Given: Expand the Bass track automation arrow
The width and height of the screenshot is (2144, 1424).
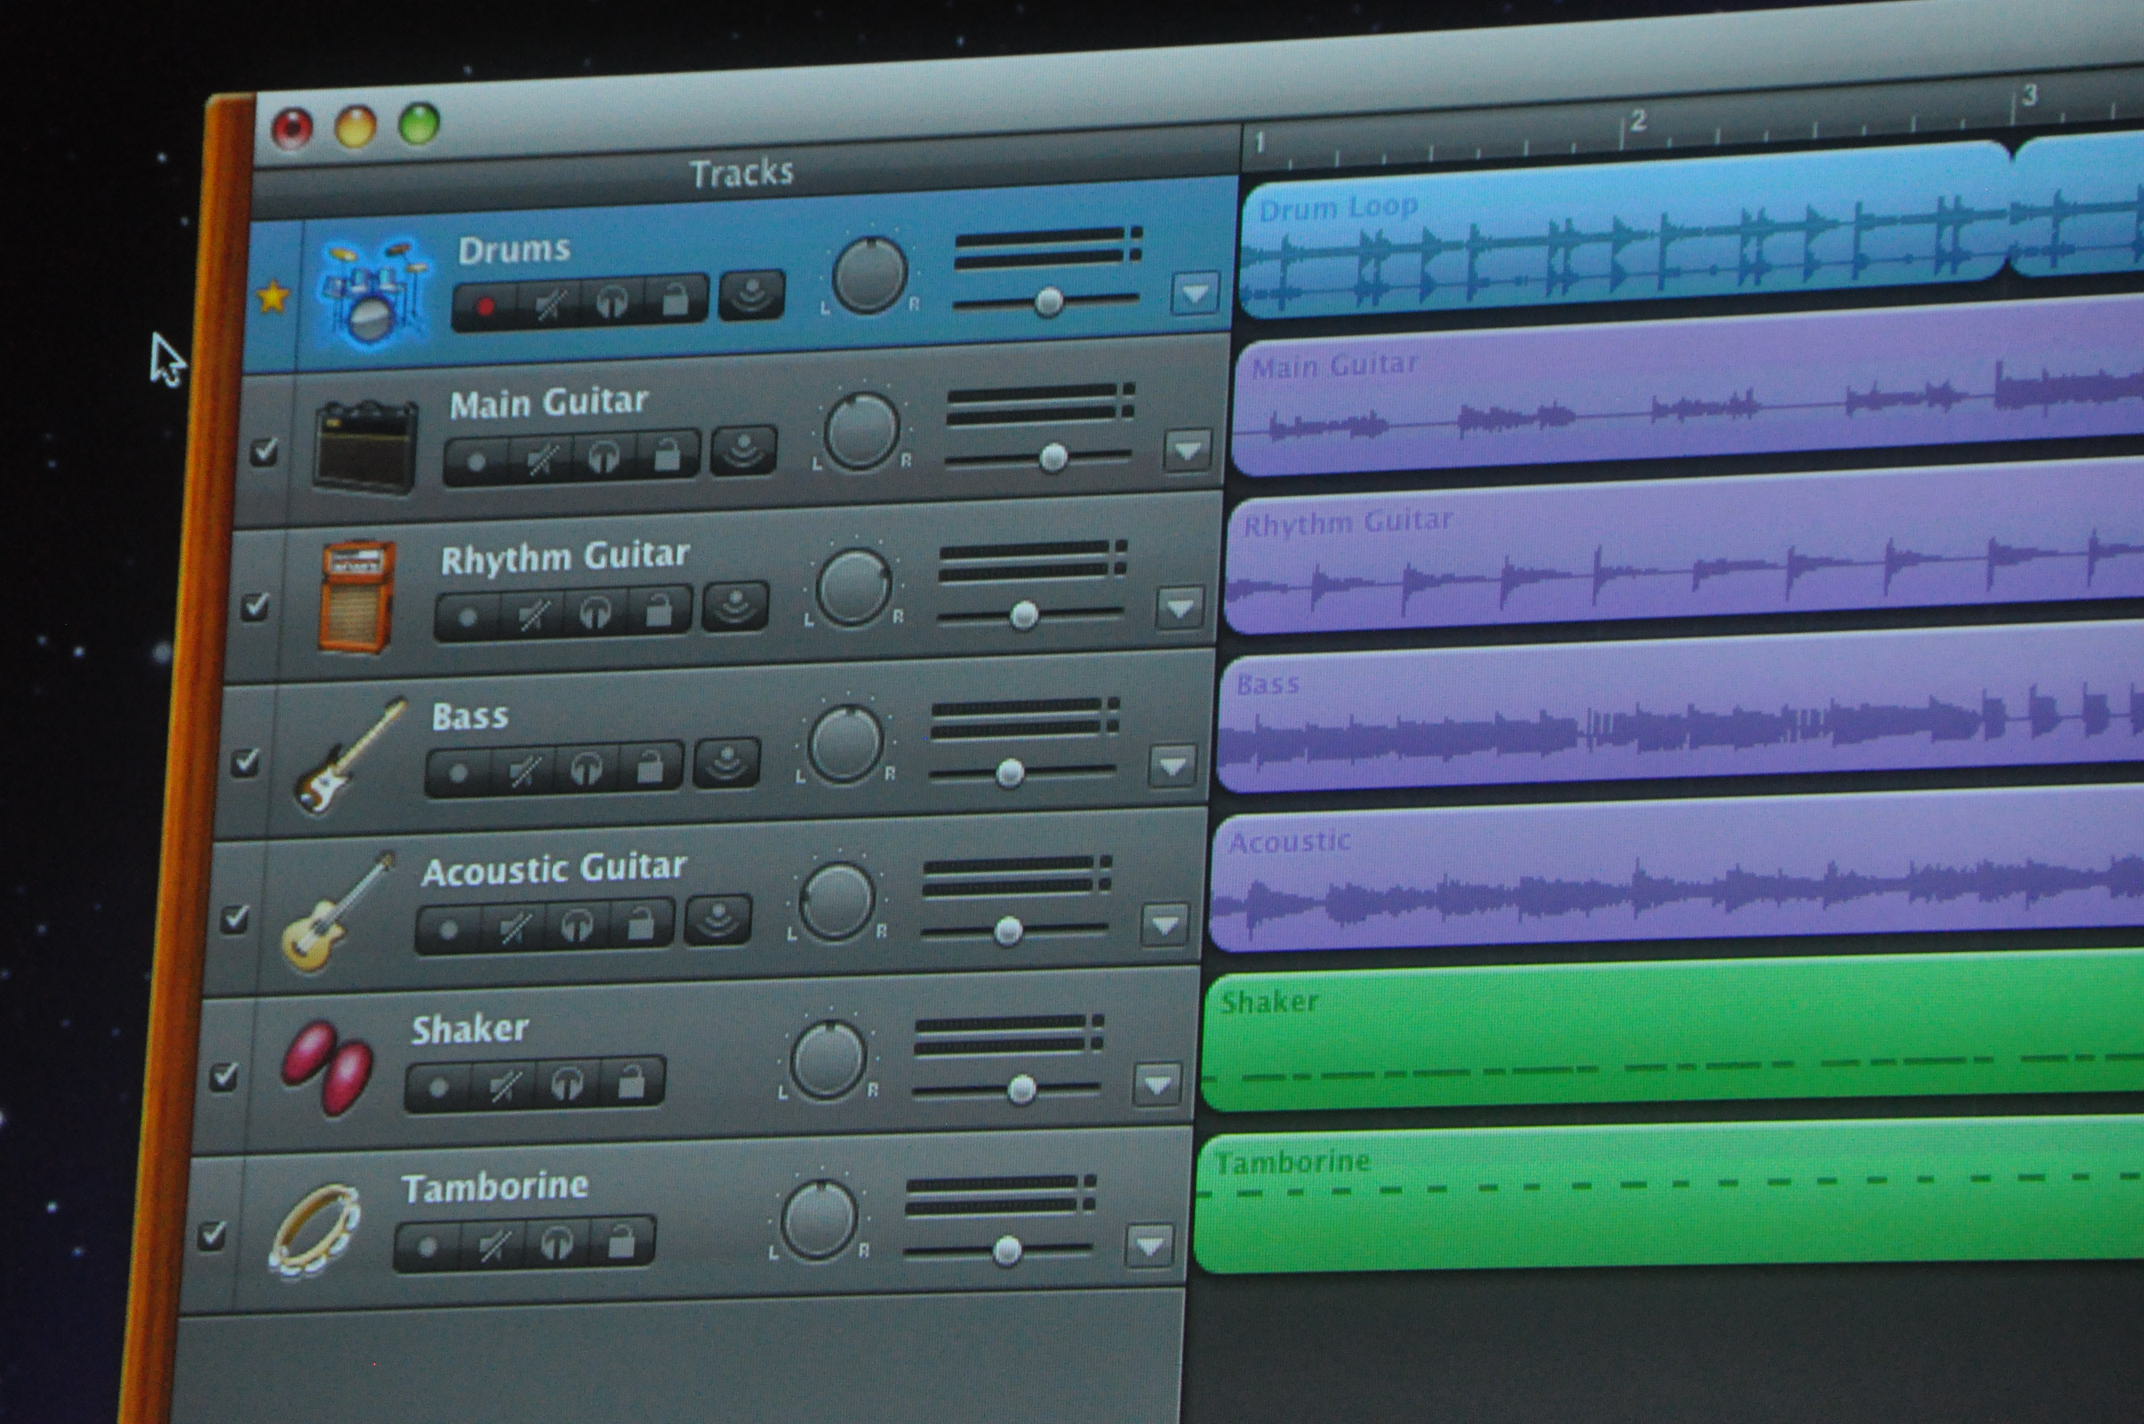Looking at the screenshot, I should pyautogui.click(x=1173, y=766).
